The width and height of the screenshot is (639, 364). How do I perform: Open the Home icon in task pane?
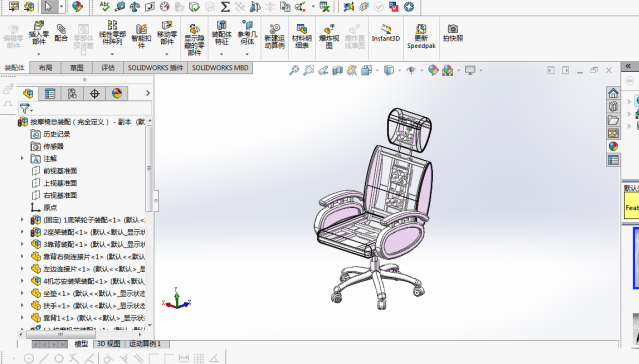point(613,93)
